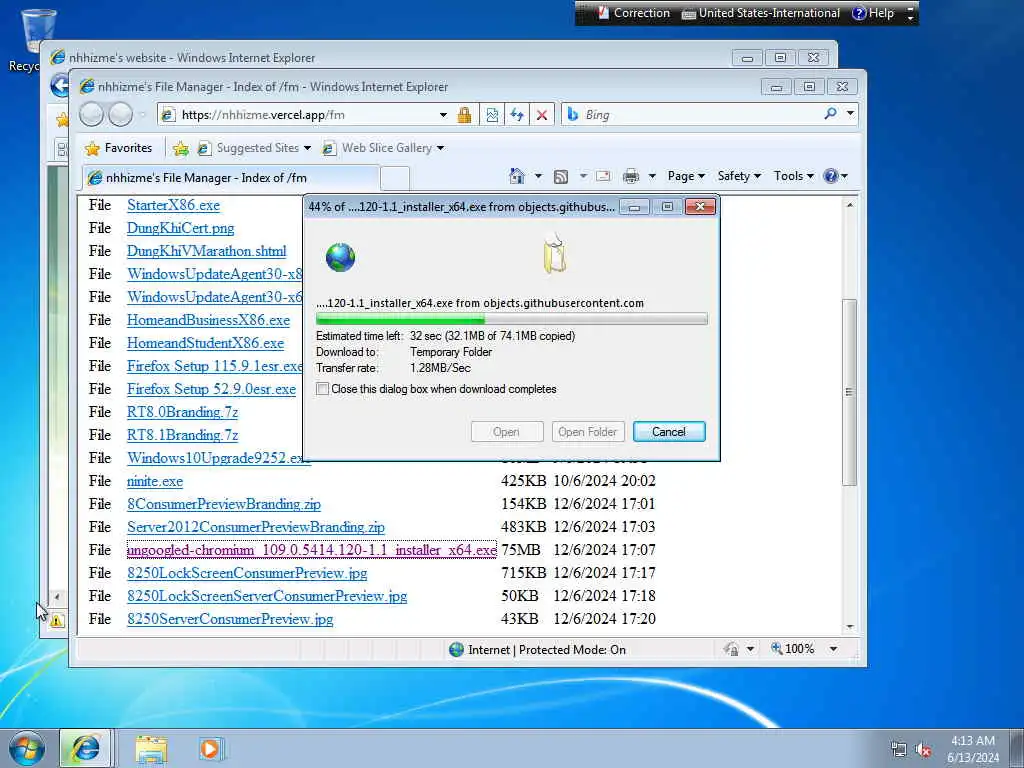Click the Help button on language bar
Image resolution: width=1024 pixels, height=768 pixels.
873,13
